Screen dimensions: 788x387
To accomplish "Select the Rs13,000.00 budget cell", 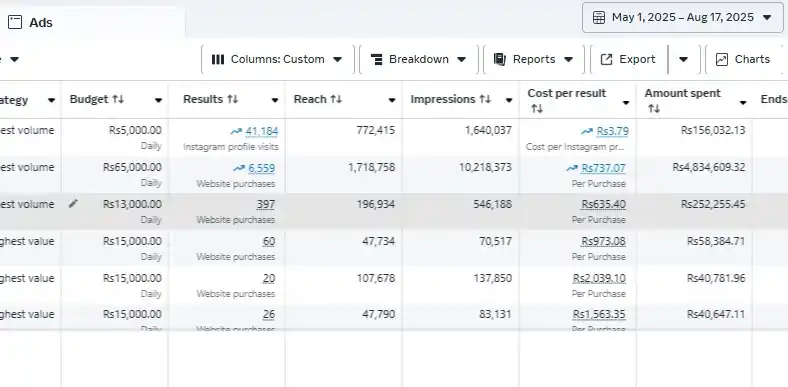I will click(x=115, y=211).
